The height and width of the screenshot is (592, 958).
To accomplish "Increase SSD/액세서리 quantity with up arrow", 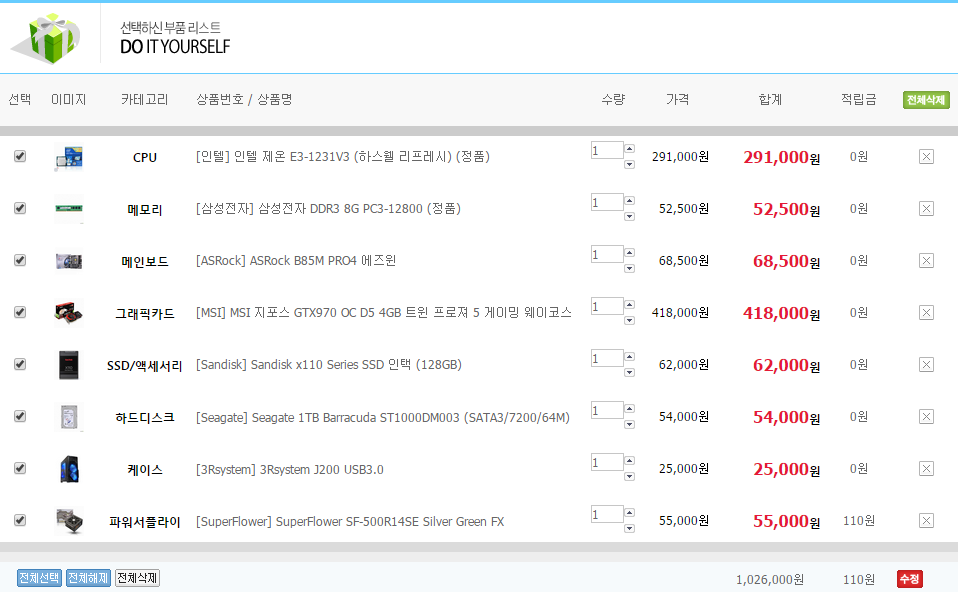I will click(x=629, y=356).
